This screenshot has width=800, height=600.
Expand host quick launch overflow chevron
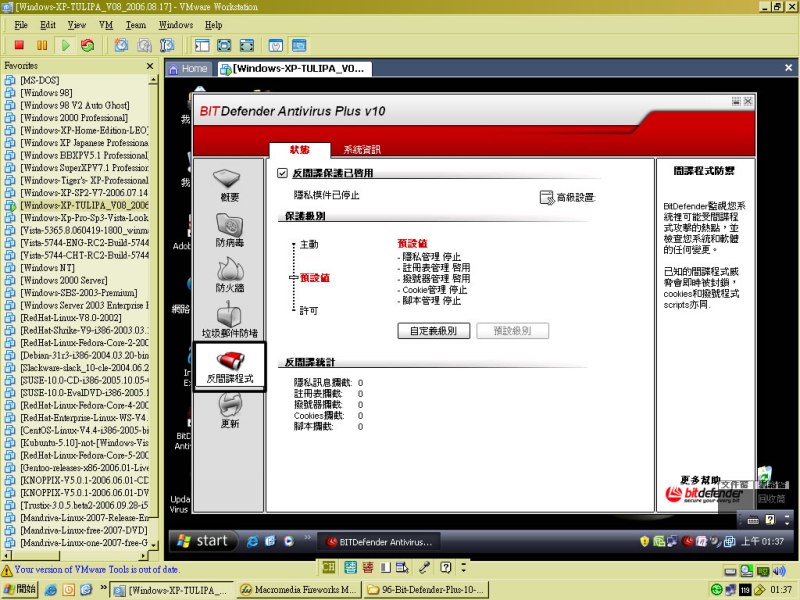tap(103, 587)
